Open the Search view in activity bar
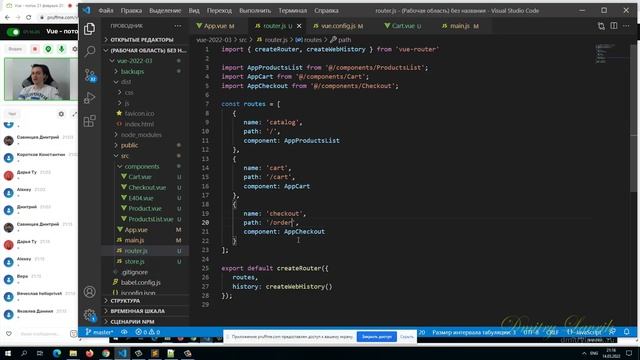Viewport: 640px width, 360px height. click(x=89, y=51)
